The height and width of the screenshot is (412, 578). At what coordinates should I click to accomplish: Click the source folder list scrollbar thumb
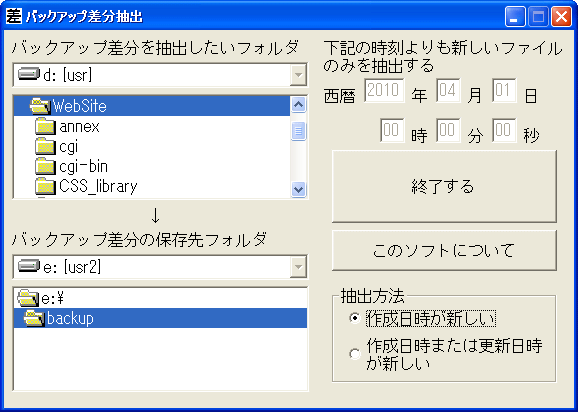click(x=298, y=131)
